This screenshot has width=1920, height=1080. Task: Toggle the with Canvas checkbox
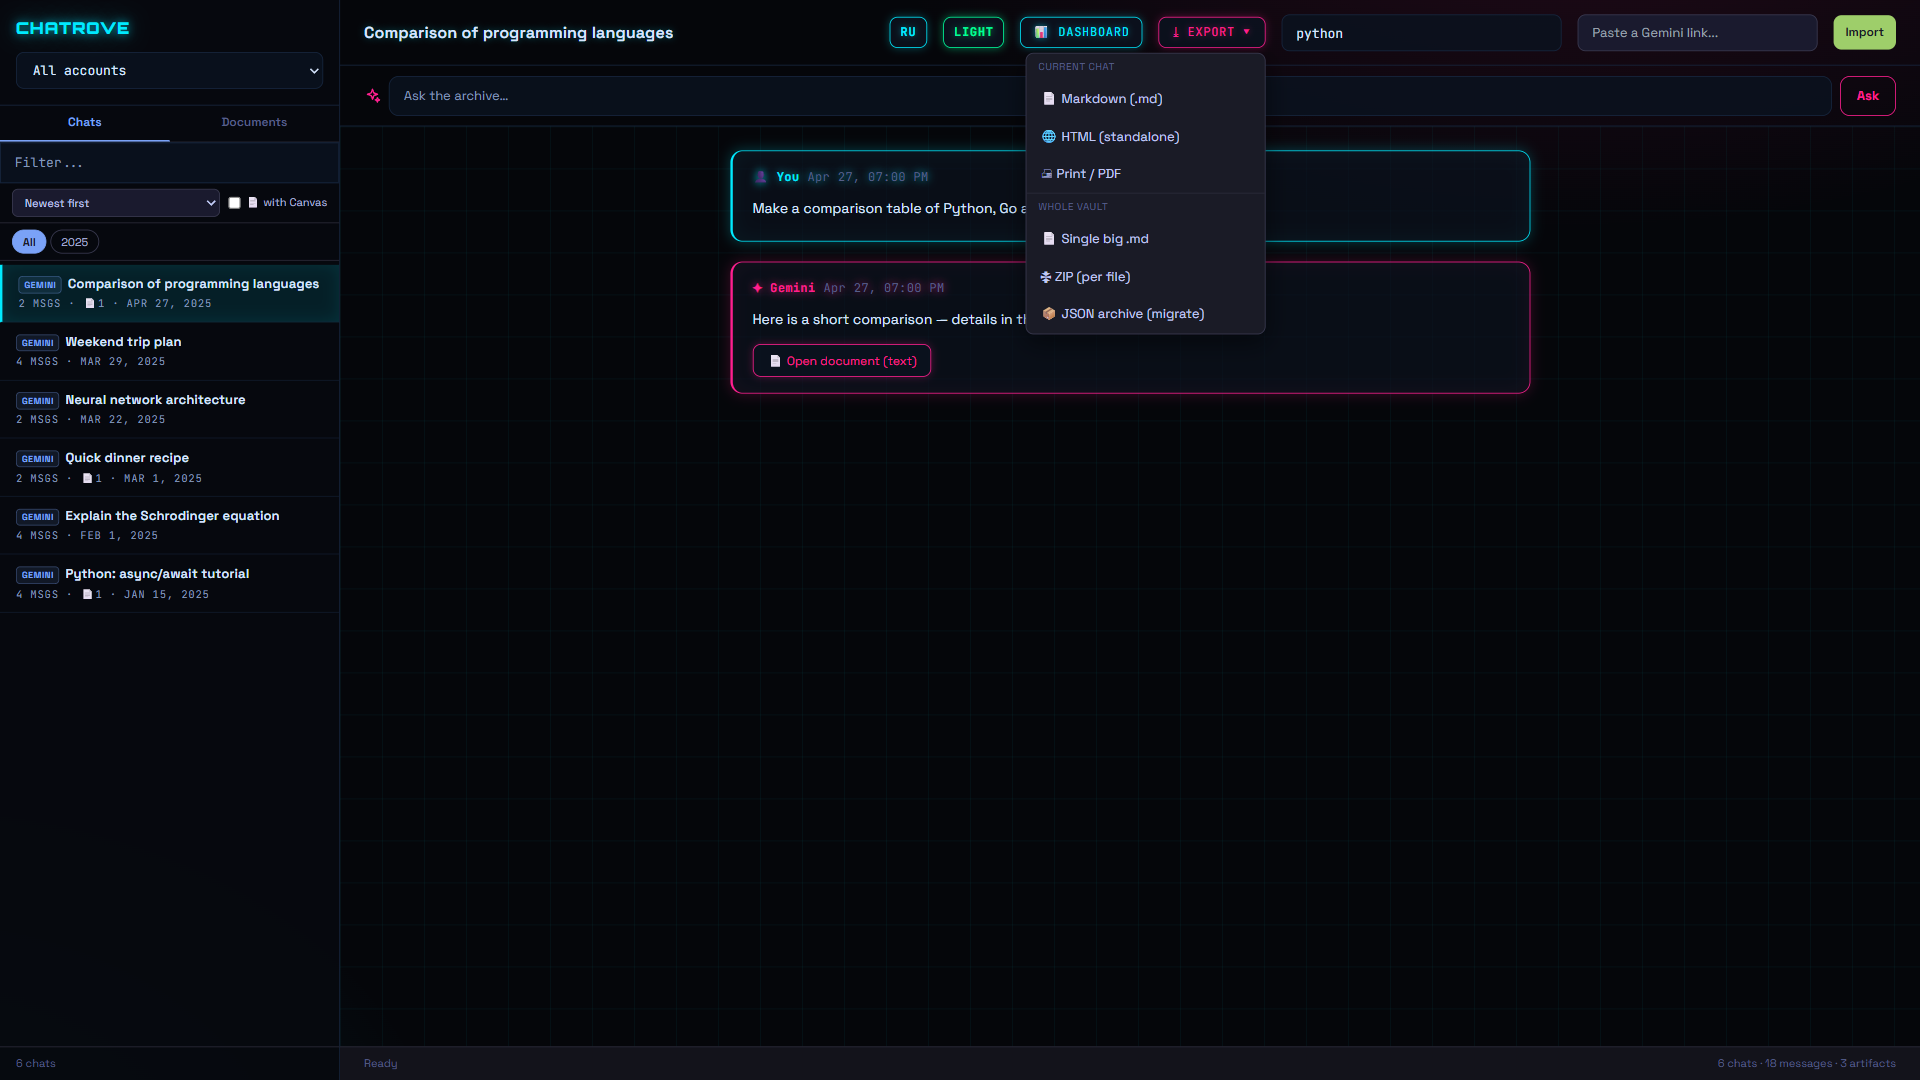(234, 203)
